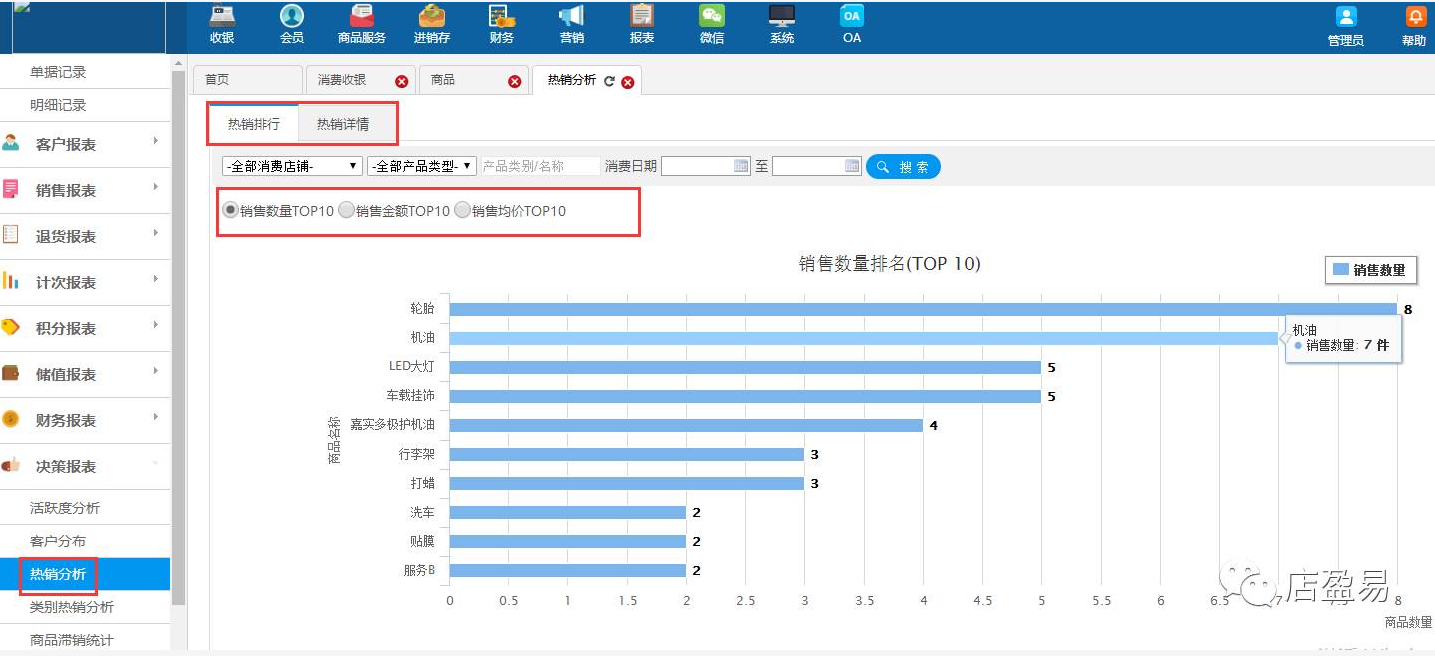Click the 客户报表 sidebar icon
This screenshot has width=1435, height=656.
(11, 144)
